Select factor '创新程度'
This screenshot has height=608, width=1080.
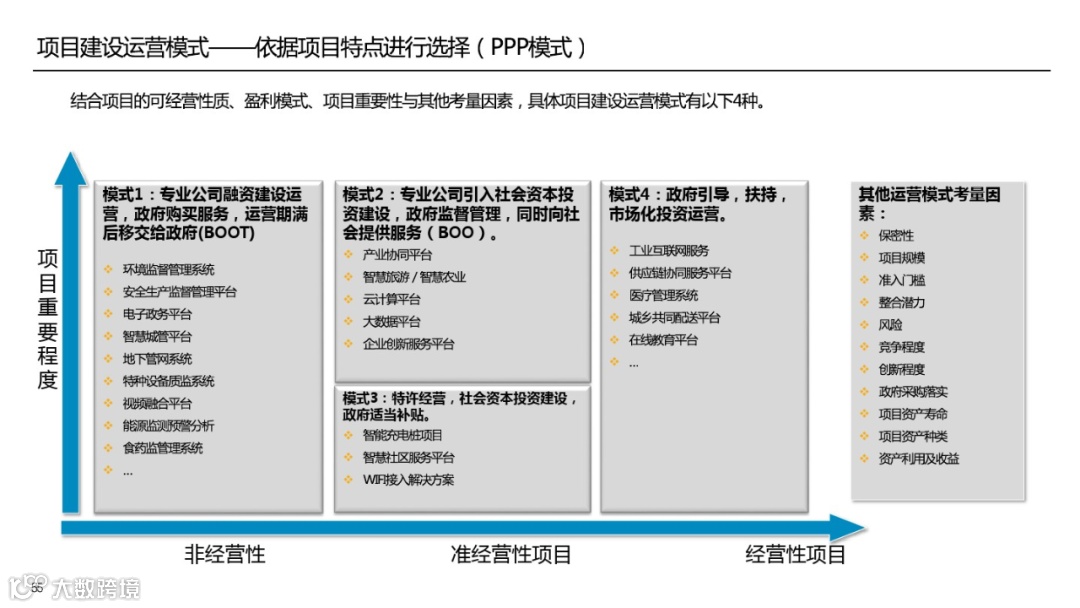coord(901,370)
